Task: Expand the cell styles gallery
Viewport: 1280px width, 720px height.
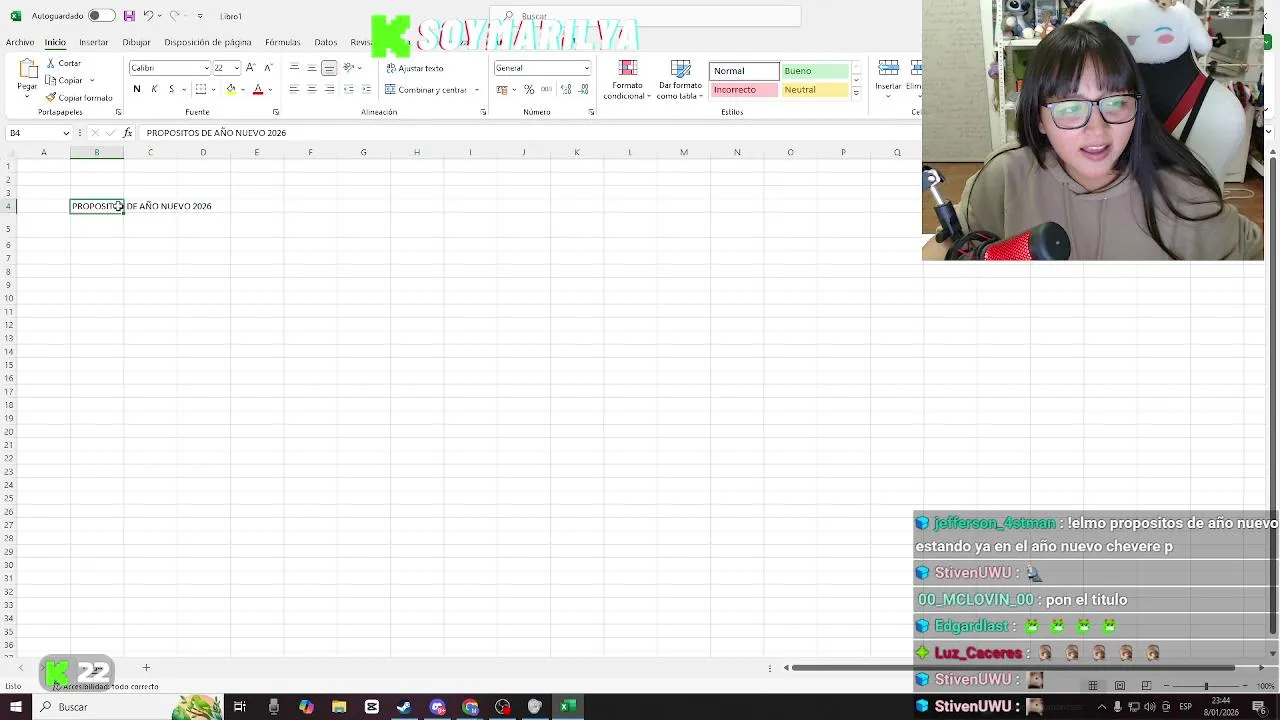Action: coord(856,94)
